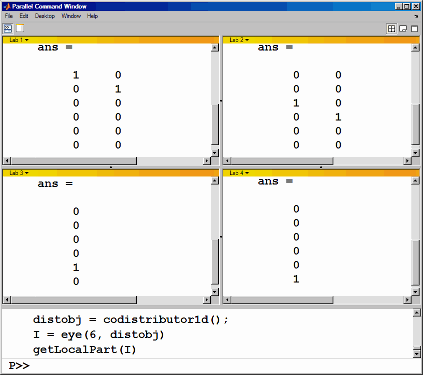Select the tabbed layout icon
This screenshot has width=423, height=375.
(403, 29)
